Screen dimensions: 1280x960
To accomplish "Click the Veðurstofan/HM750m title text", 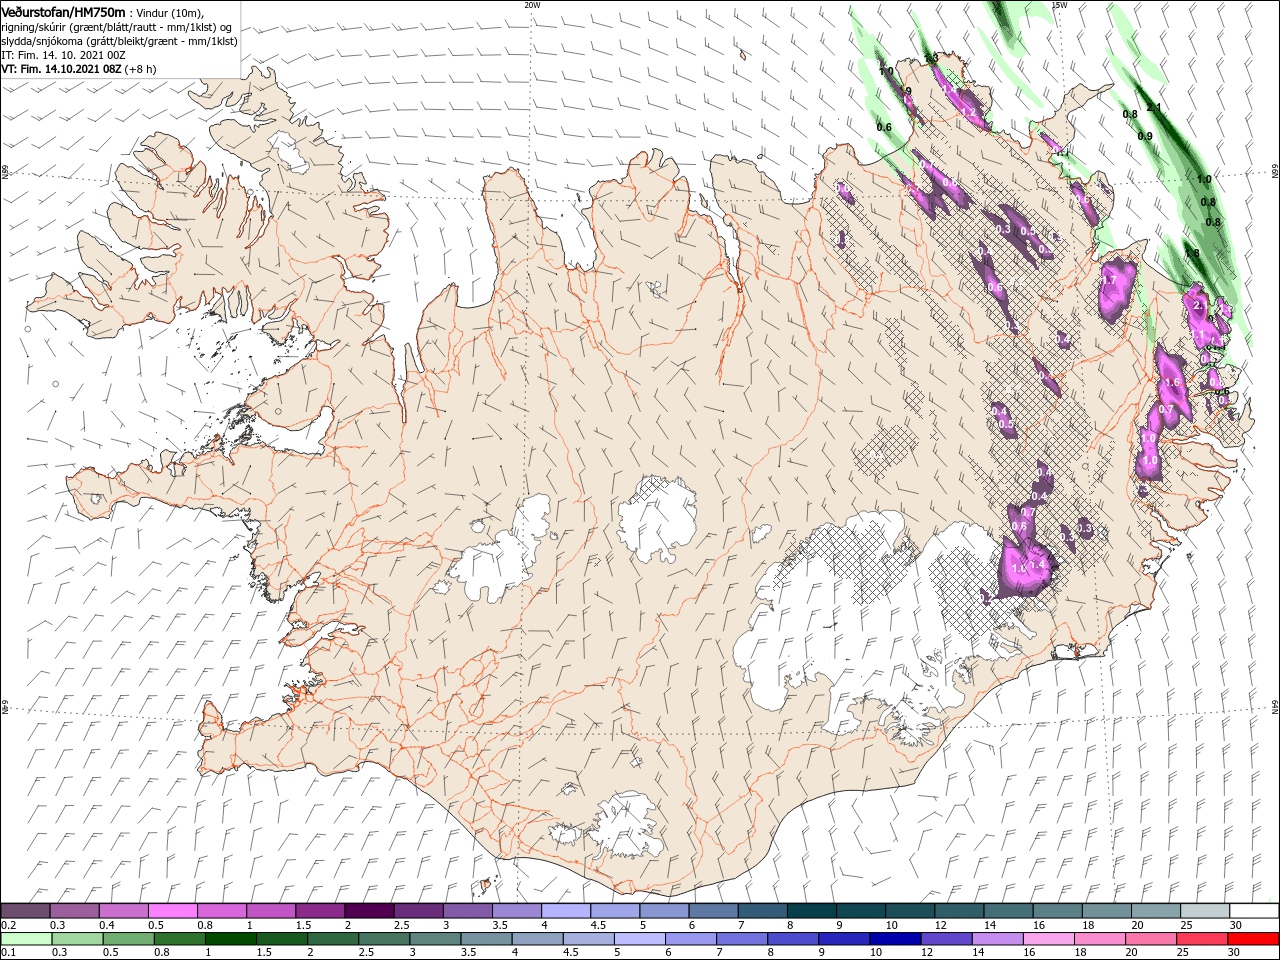I will pyautogui.click(x=63, y=12).
